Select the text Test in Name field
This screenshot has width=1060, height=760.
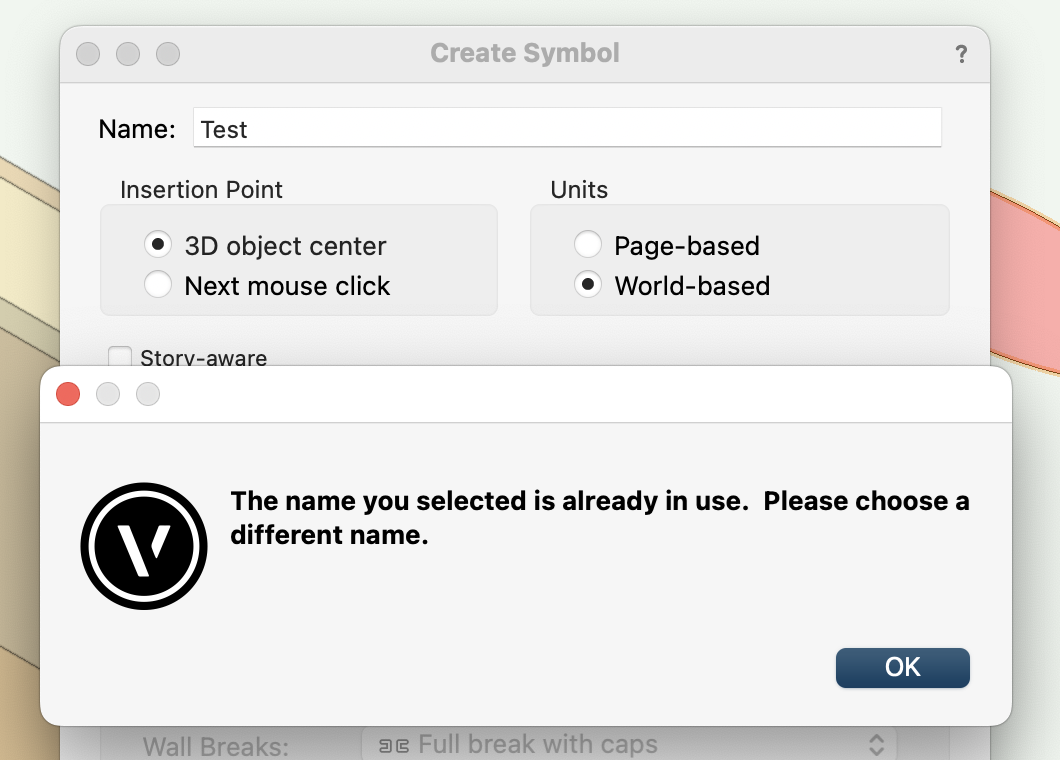pos(224,129)
